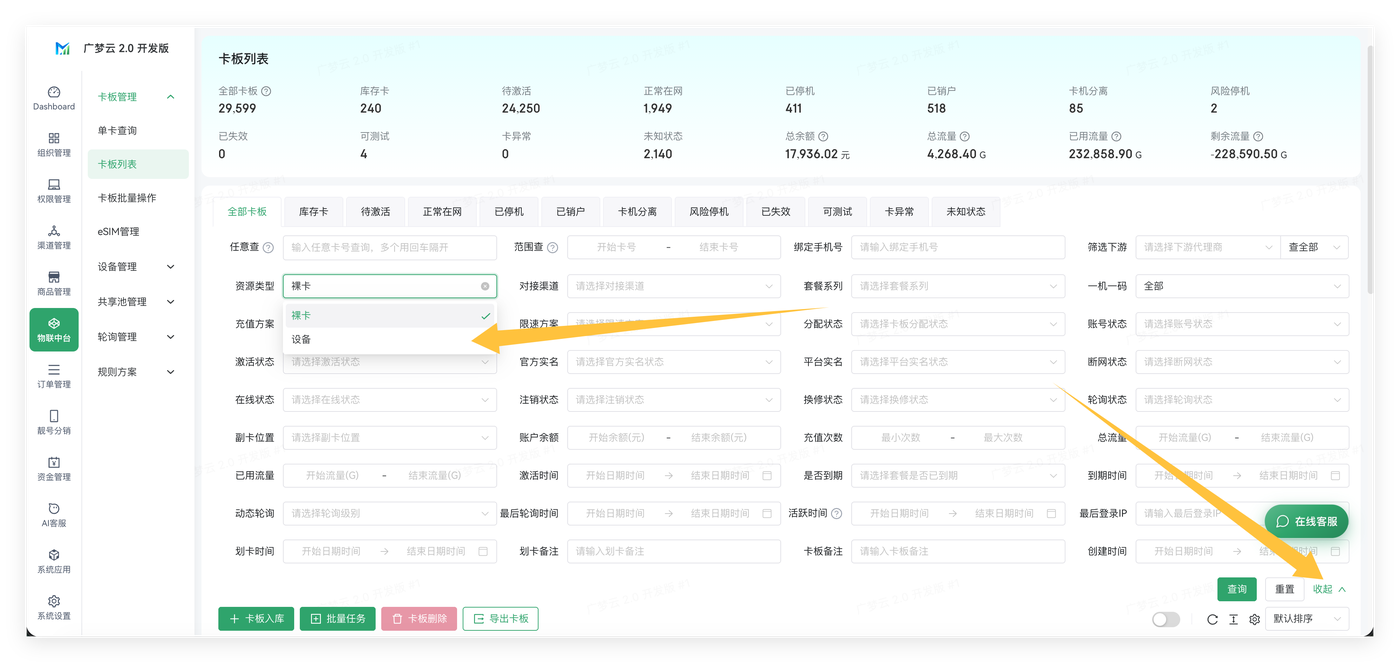This screenshot has width=1400, height=663.
Task: Open the 套餐系列 dropdown
Action: tap(958, 286)
